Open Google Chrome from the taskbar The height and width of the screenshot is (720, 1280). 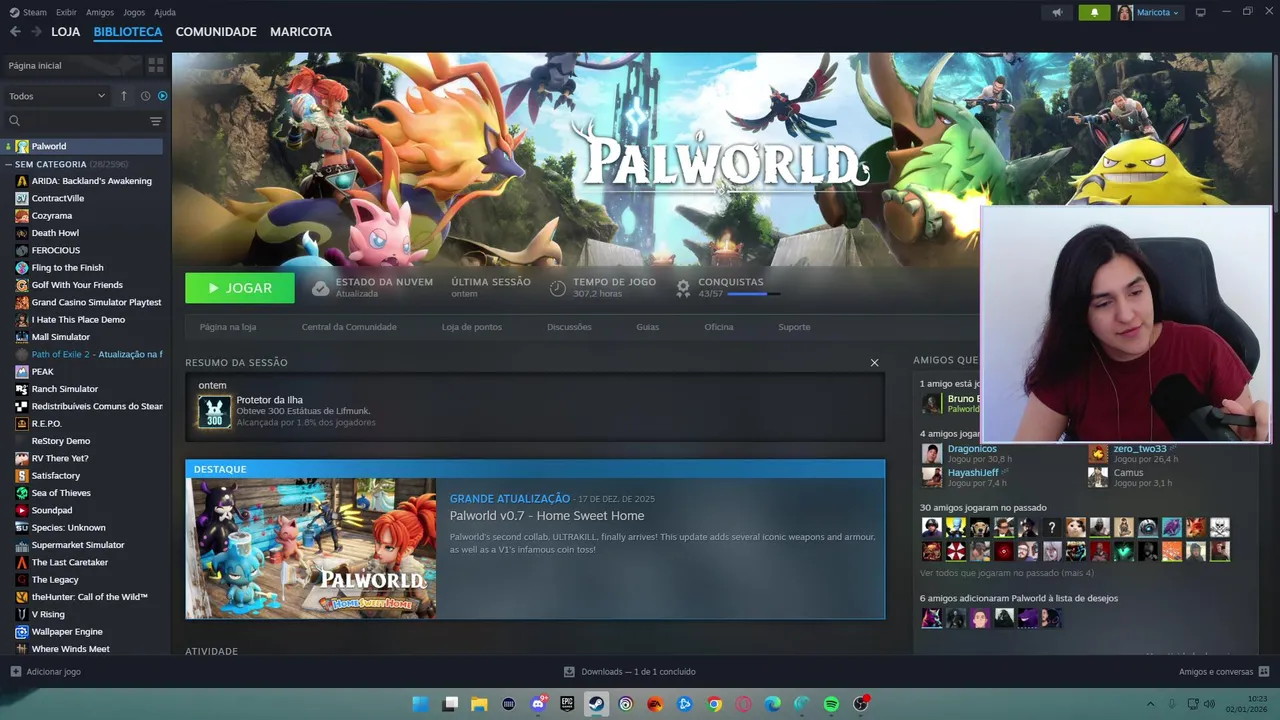[x=714, y=704]
